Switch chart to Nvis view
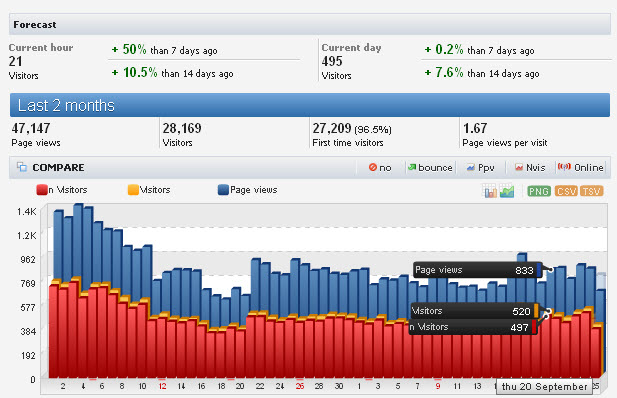This screenshot has height=398, width=617. click(530, 168)
